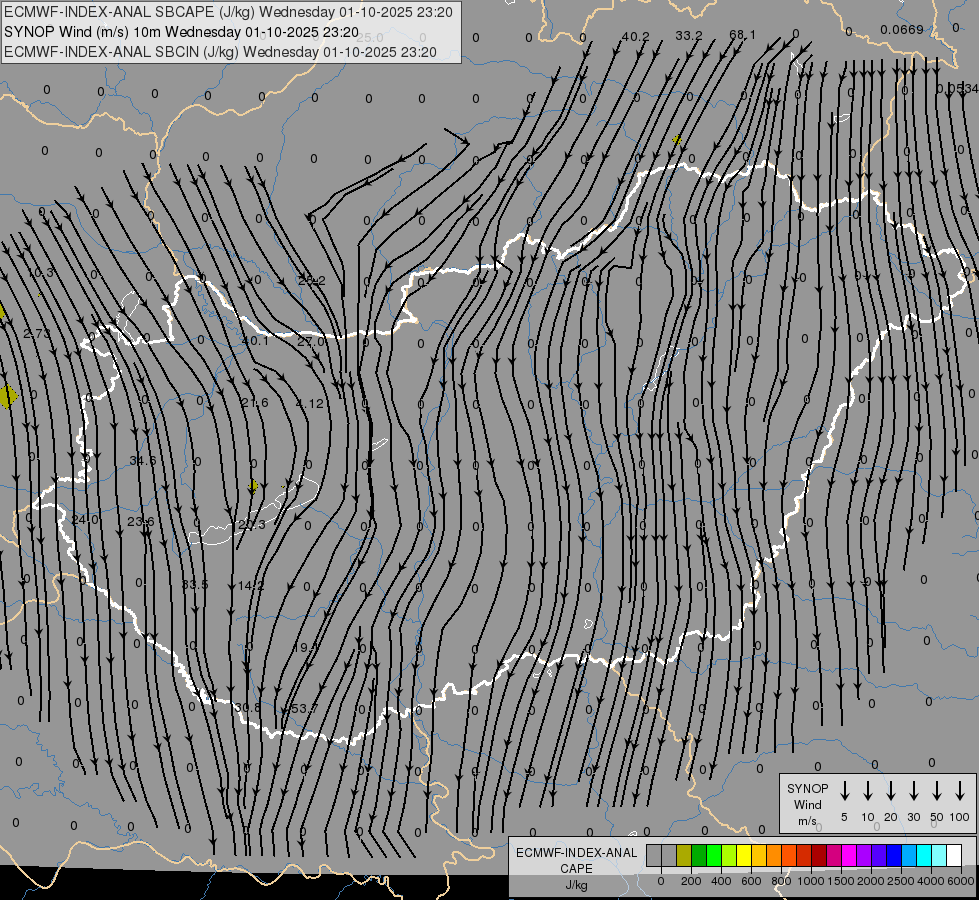Click the map value 28.2

[312, 281]
